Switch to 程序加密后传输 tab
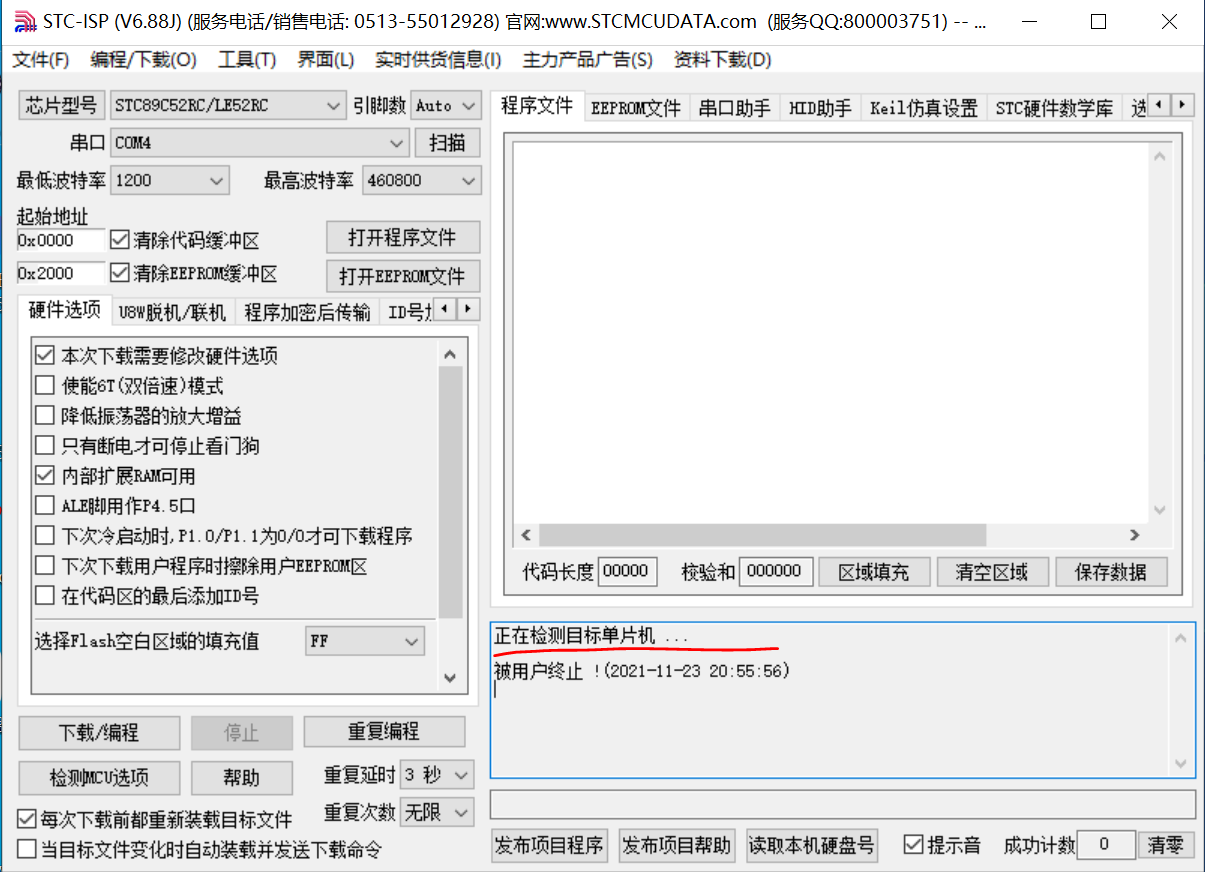 tap(307, 312)
